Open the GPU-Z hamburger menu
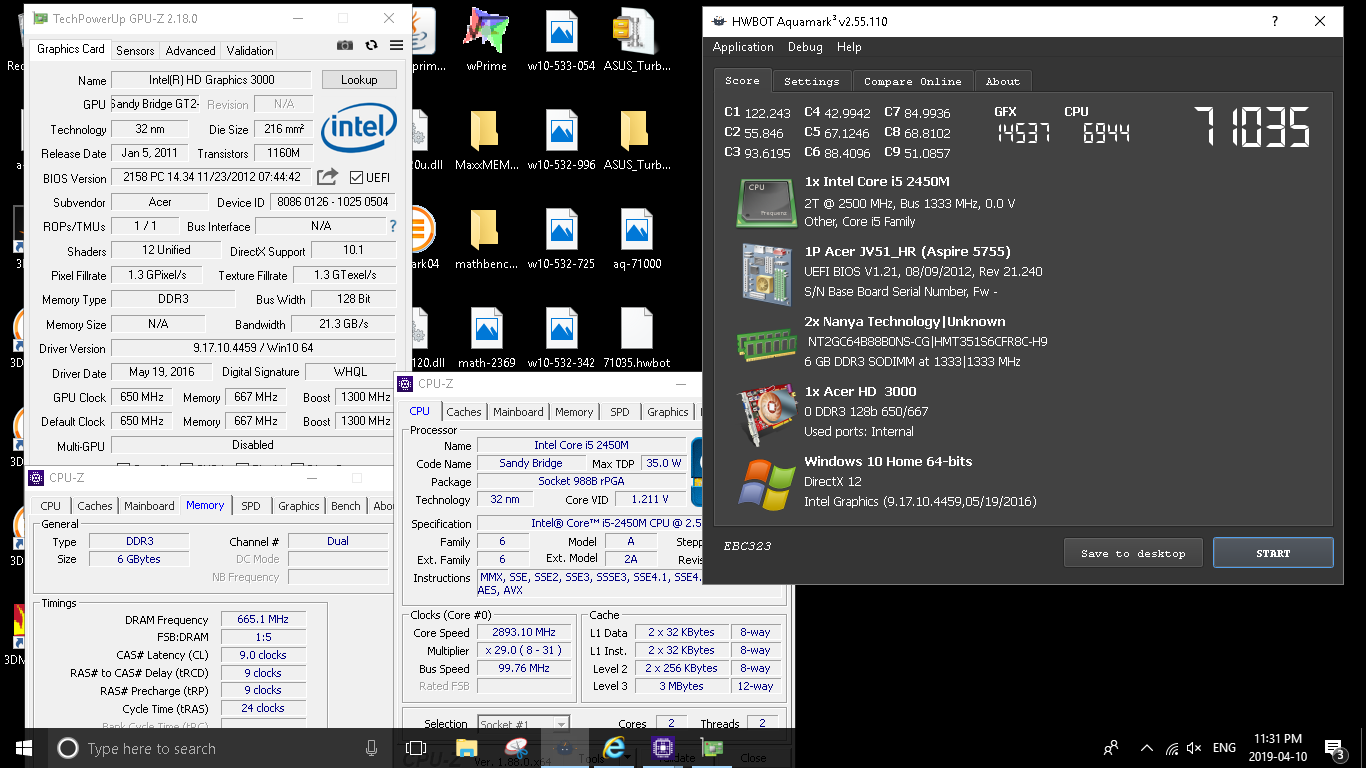The image size is (1366, 768). pos(396,45)
